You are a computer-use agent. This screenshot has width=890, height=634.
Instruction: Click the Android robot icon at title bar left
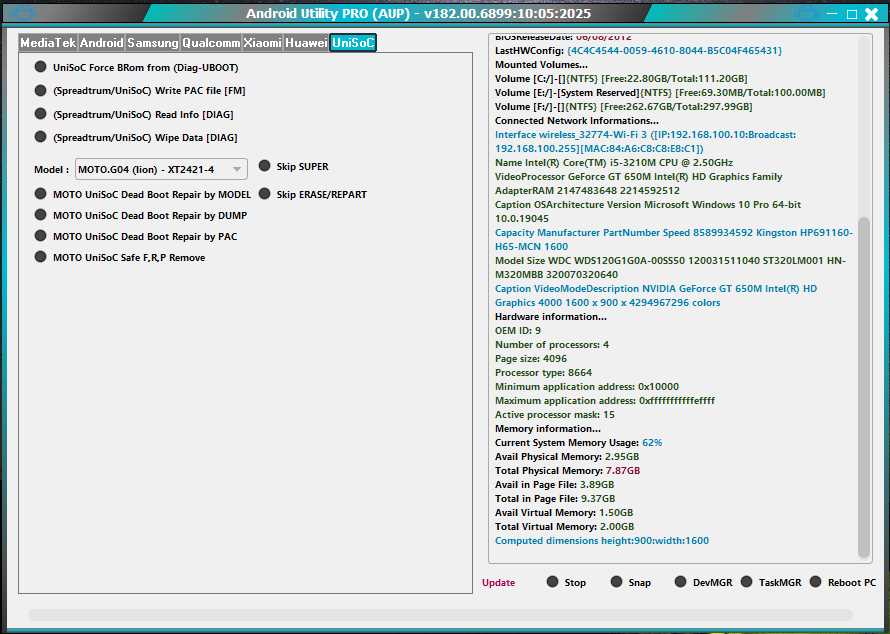click(x=24, y=12)
